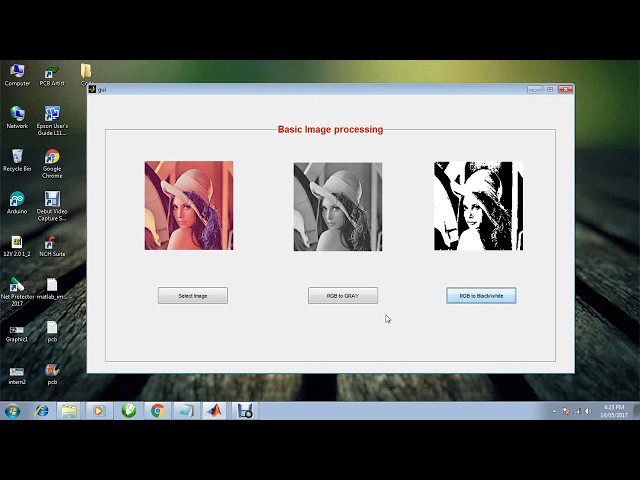The width and height of the screenshot is (640, 480).
Task: Open the MATLAB taskbar icon
Action: point(215,411)
